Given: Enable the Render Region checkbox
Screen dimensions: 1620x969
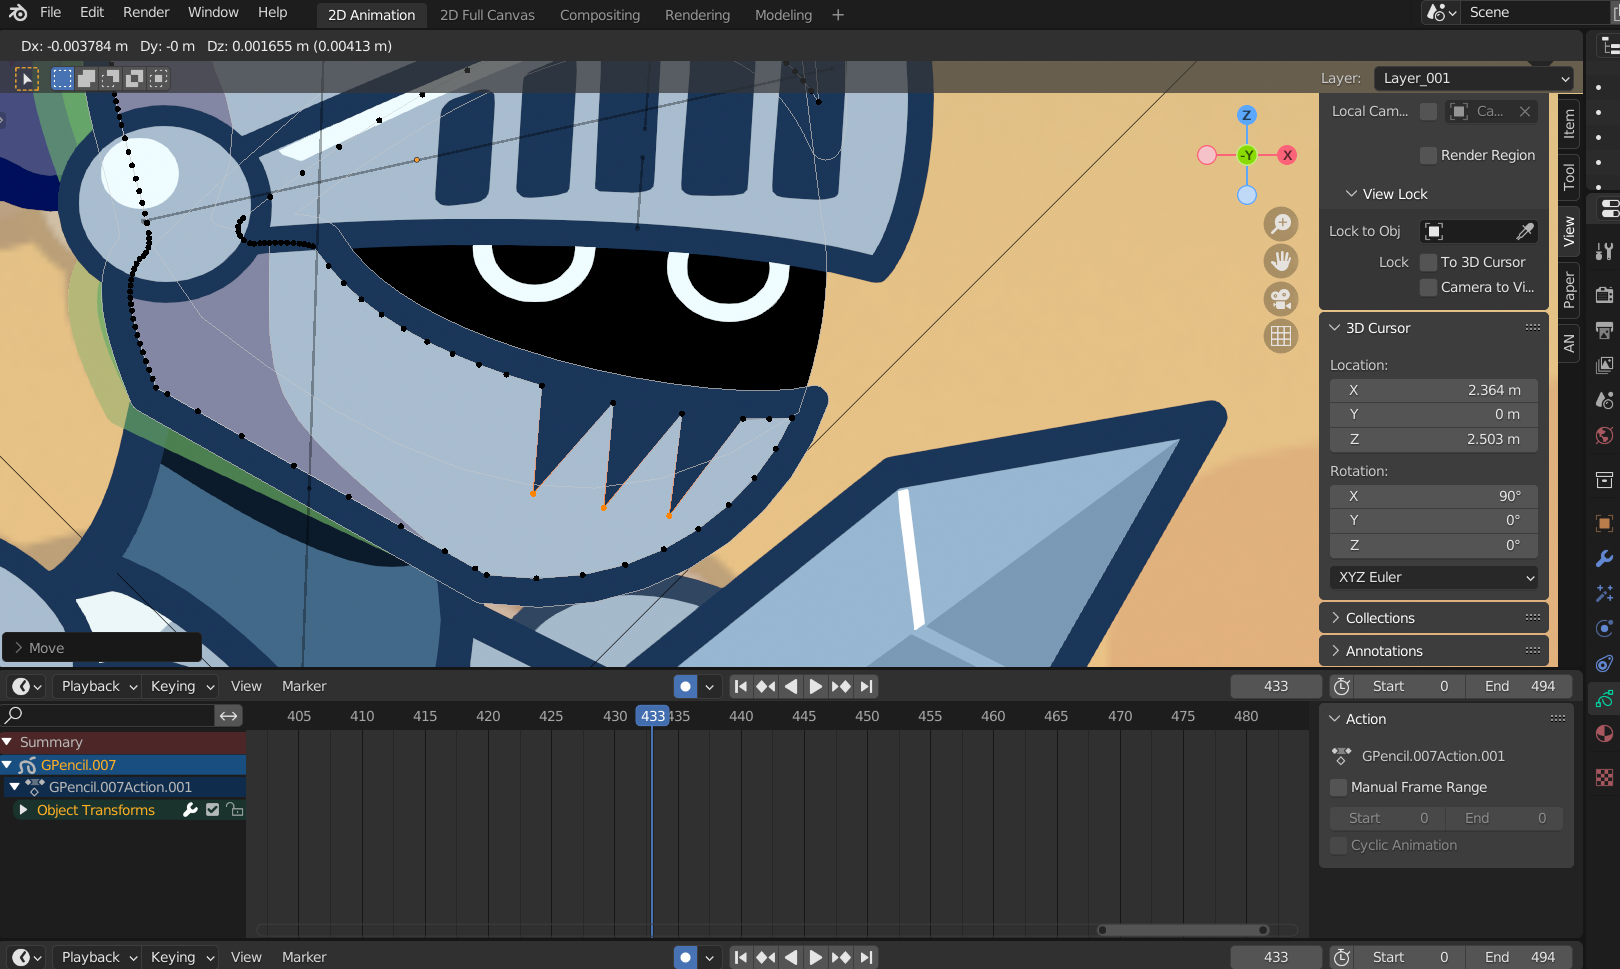Looking at the screenshot, I should [x=1428, y=155].
